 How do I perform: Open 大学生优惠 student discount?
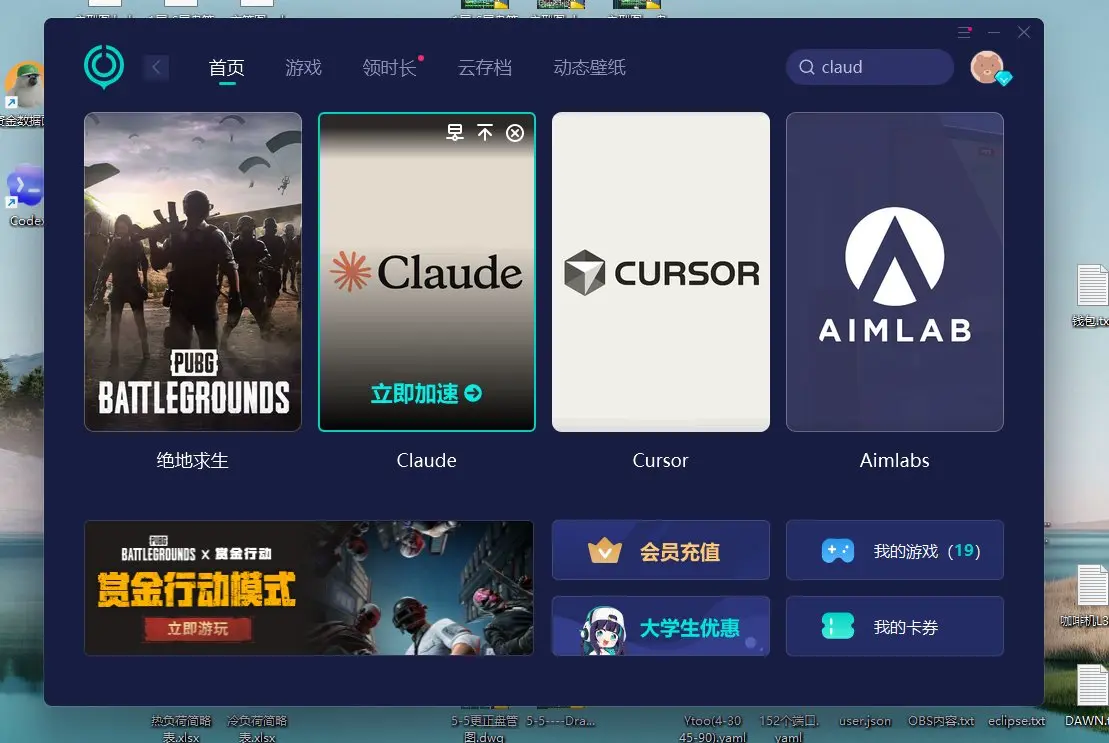click(x=661, y=626)
